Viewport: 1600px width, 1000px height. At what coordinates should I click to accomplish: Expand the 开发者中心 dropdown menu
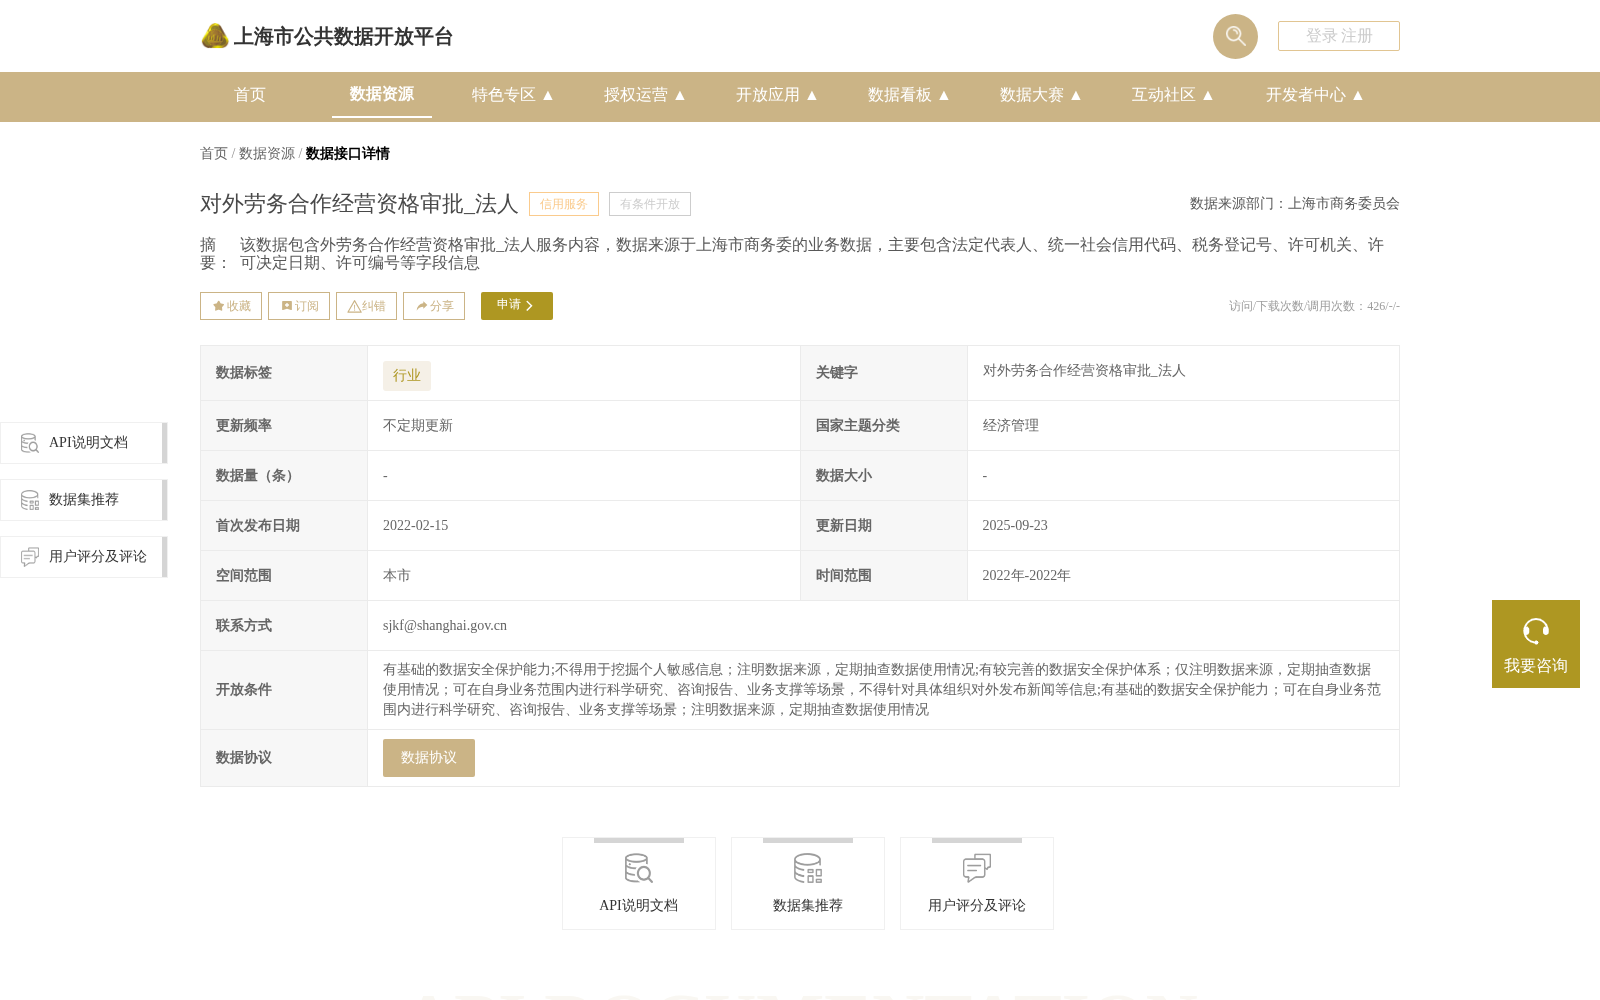[x=1315, y=95]
